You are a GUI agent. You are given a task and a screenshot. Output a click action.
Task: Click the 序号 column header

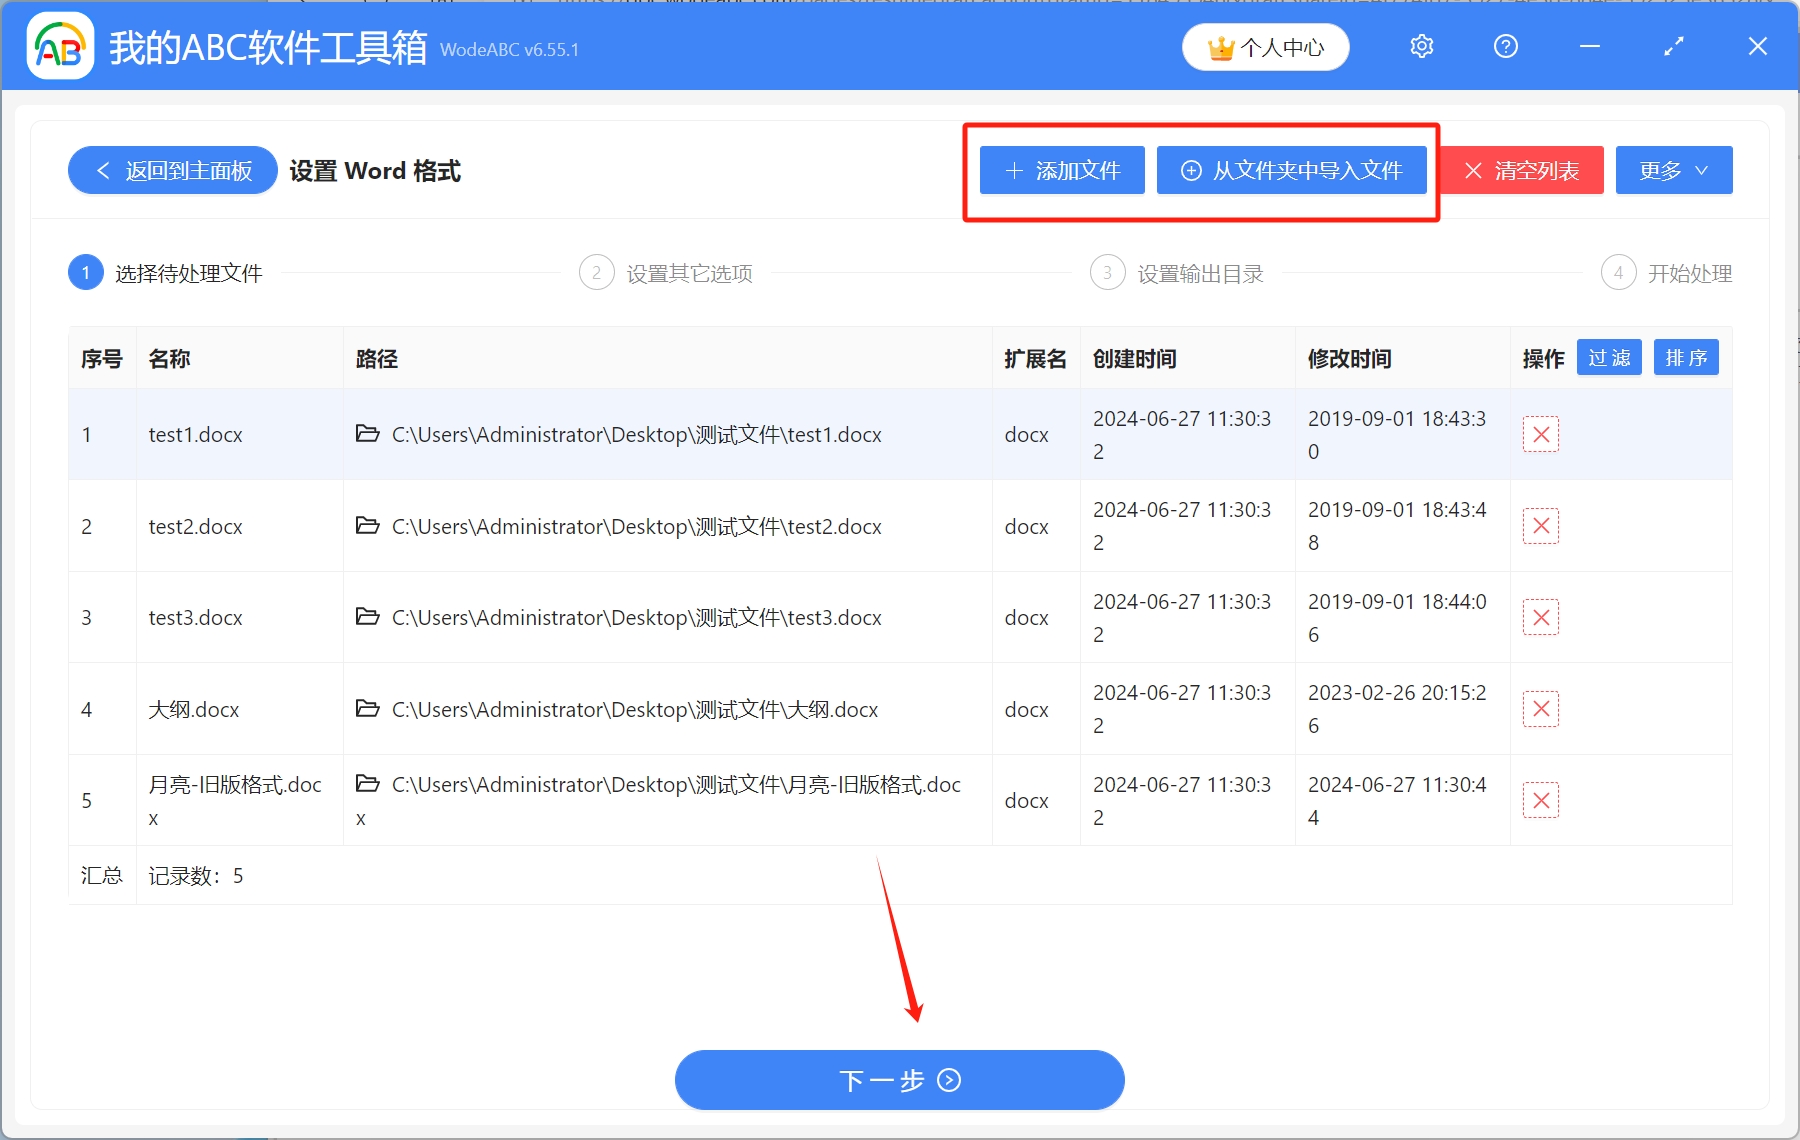pos(102,358)
